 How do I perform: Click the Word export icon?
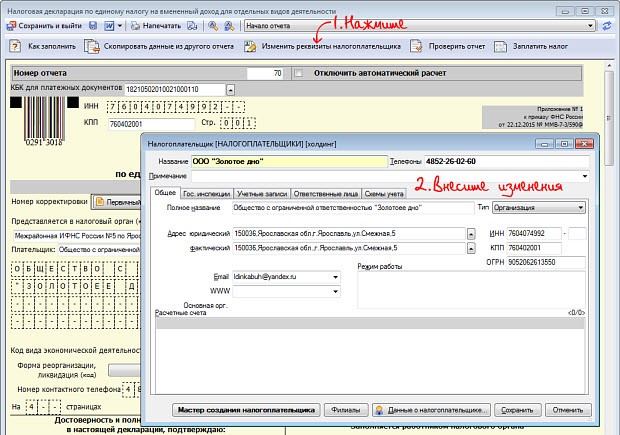(109, 26)
